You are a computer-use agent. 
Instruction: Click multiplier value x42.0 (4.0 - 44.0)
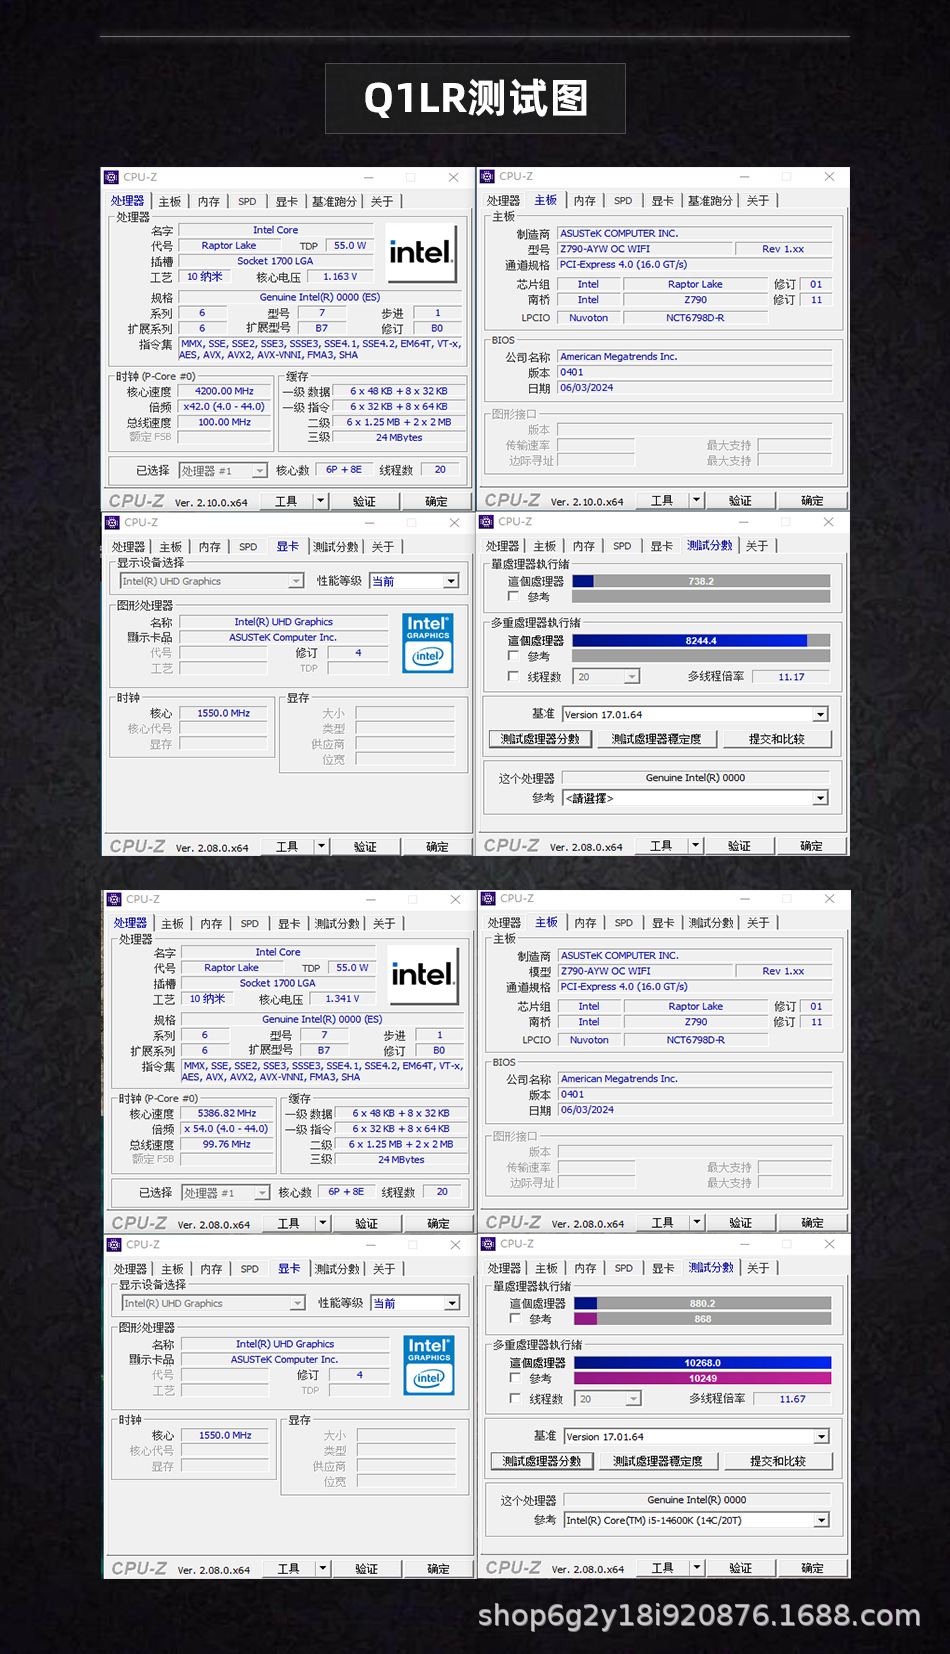(x=224, y=406)
